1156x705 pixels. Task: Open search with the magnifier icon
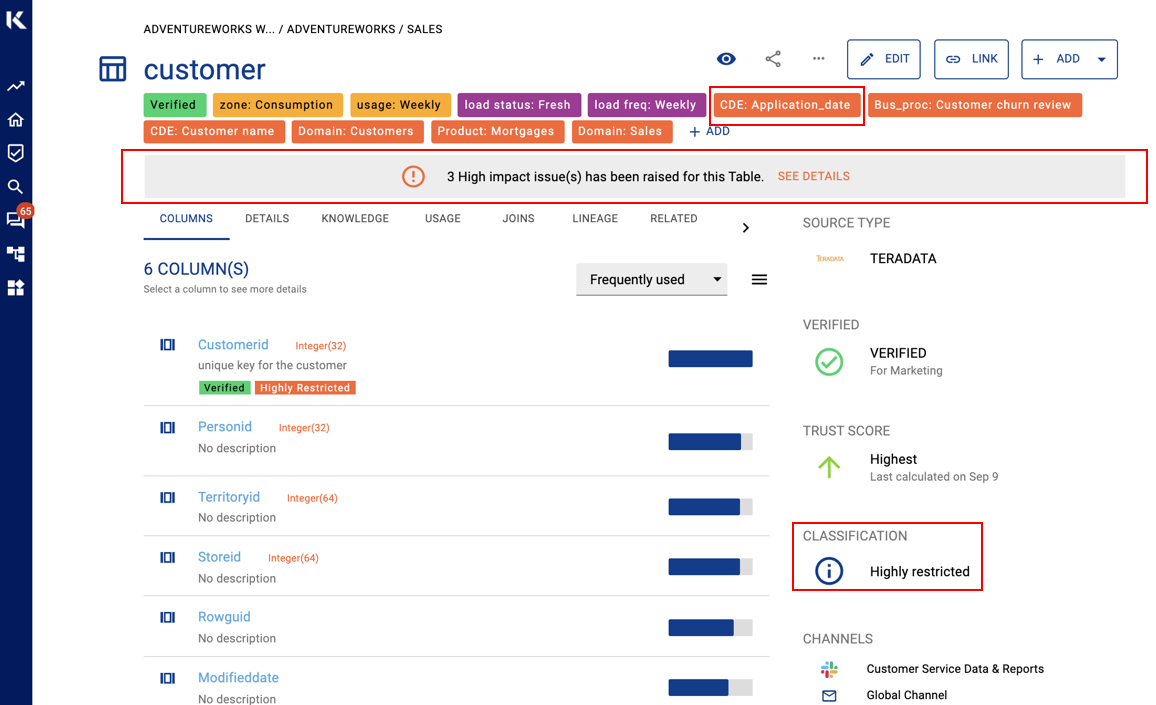[15, 187]
